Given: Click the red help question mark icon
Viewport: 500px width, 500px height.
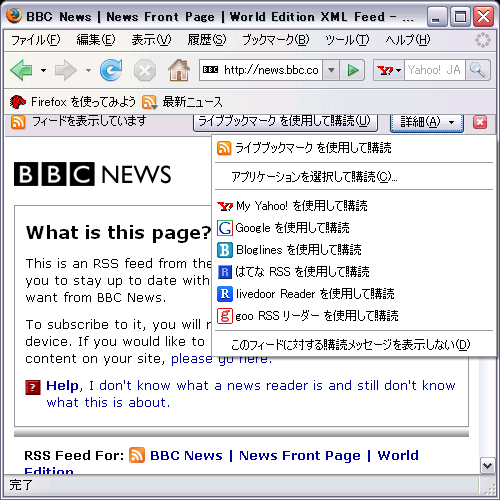Looking at the screenshot, I should coord(33,387).
